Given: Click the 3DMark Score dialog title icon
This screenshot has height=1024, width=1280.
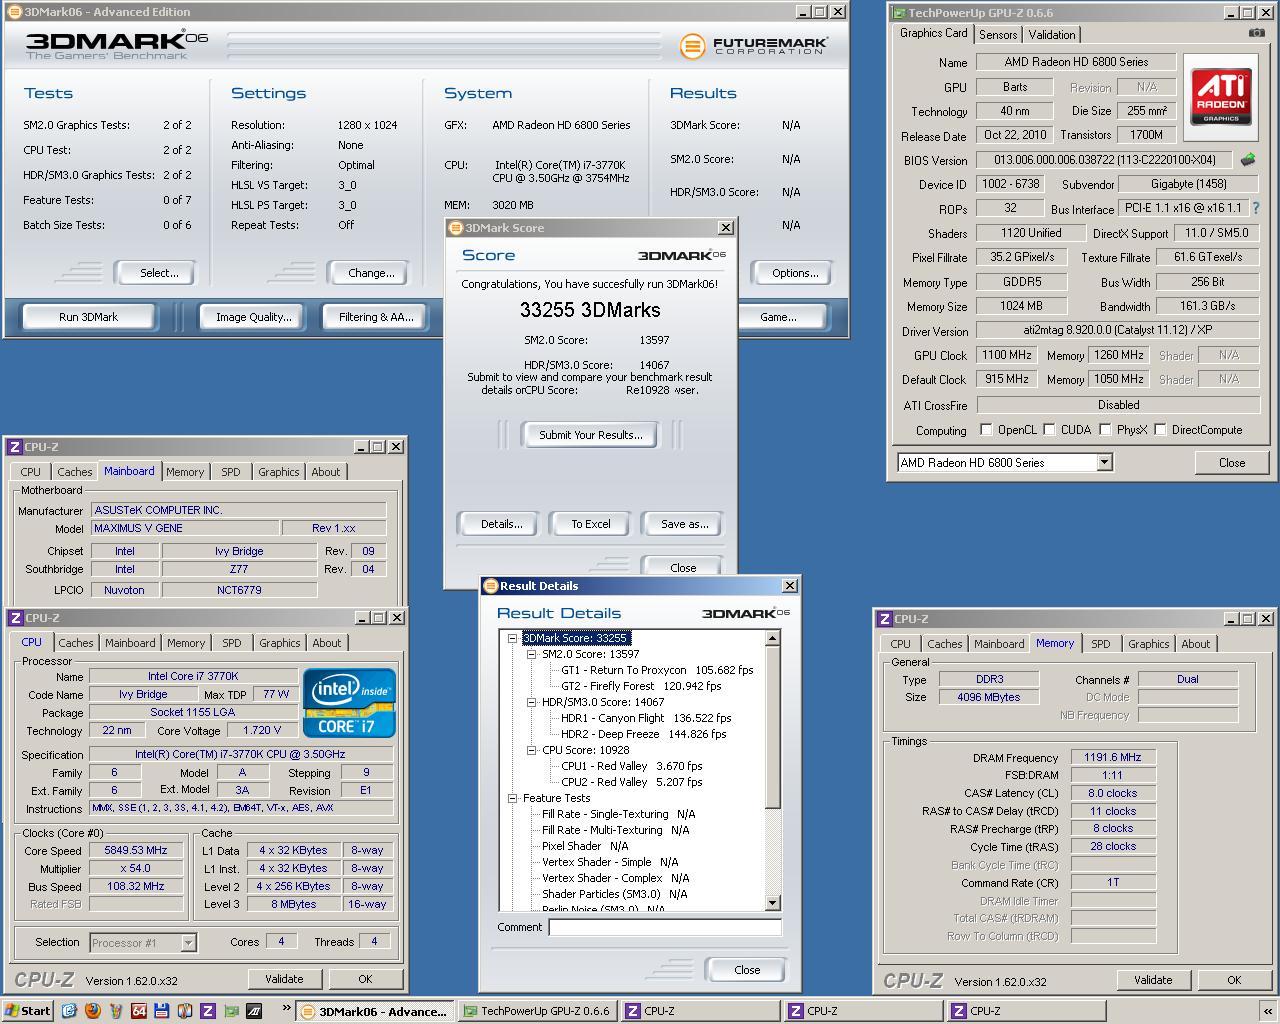Looking at the screenshot, I should coord(455,228).
